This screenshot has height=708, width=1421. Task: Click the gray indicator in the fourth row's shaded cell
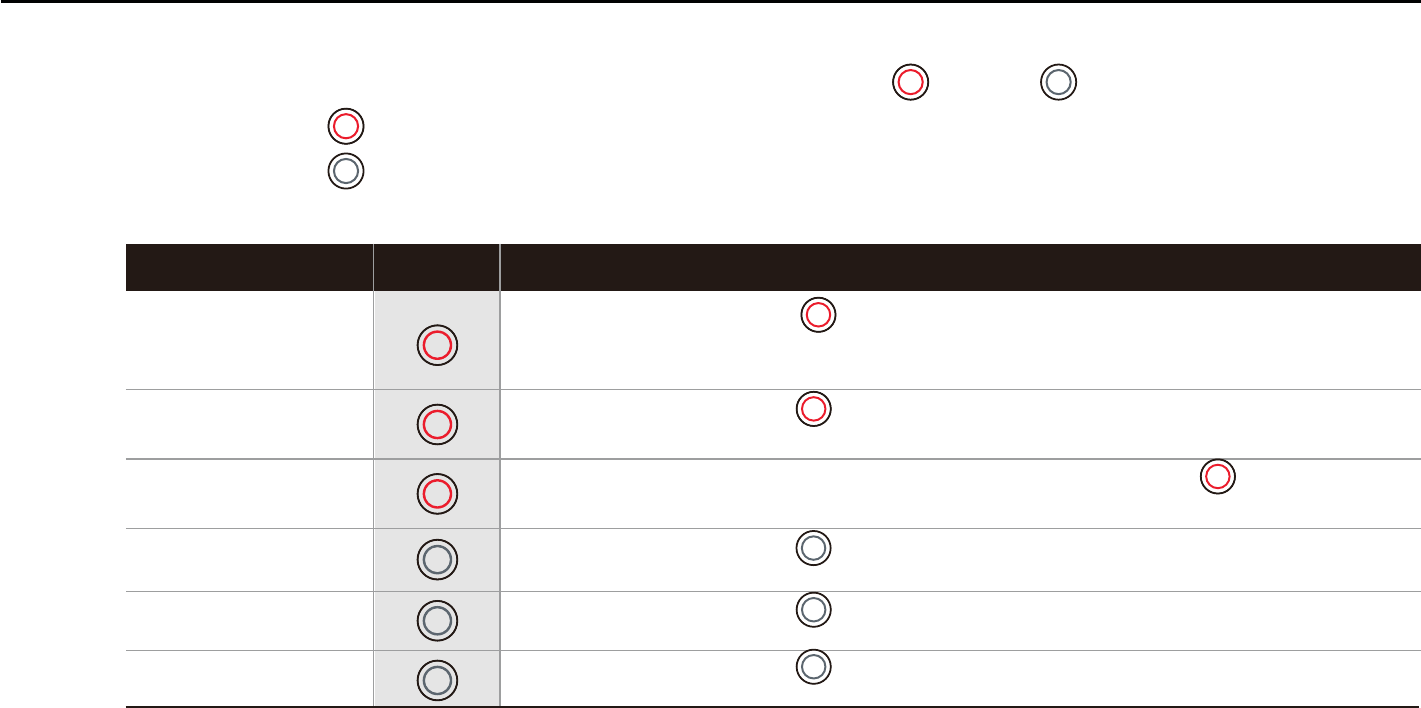(x=436, y=561)
